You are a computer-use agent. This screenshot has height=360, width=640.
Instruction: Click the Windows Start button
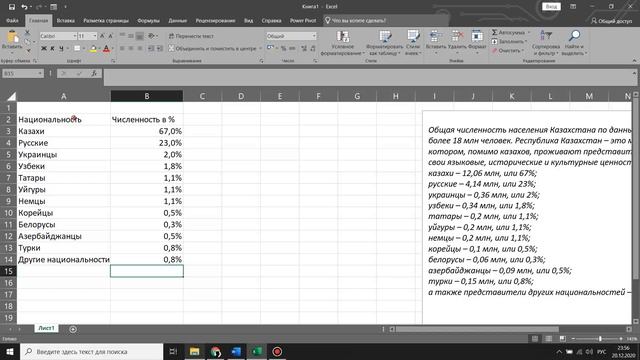pos(10,351)
